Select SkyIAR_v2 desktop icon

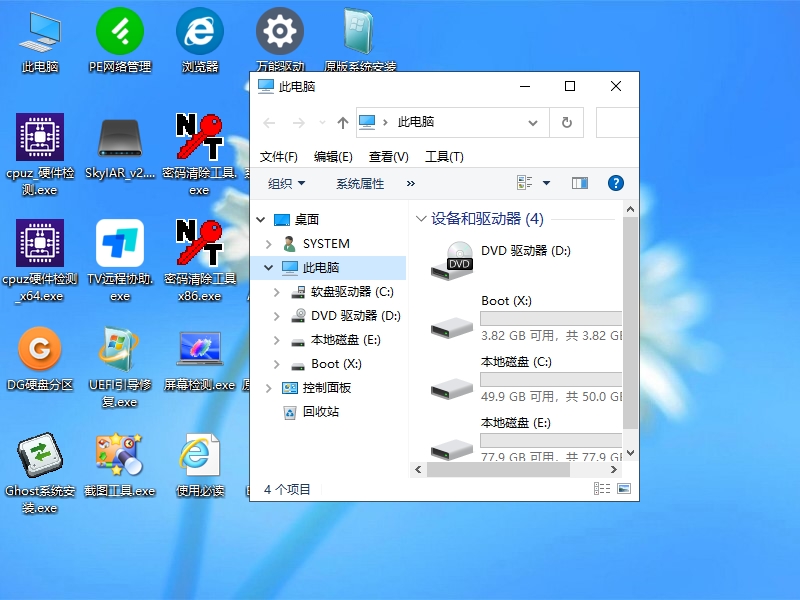click(120, 148)
